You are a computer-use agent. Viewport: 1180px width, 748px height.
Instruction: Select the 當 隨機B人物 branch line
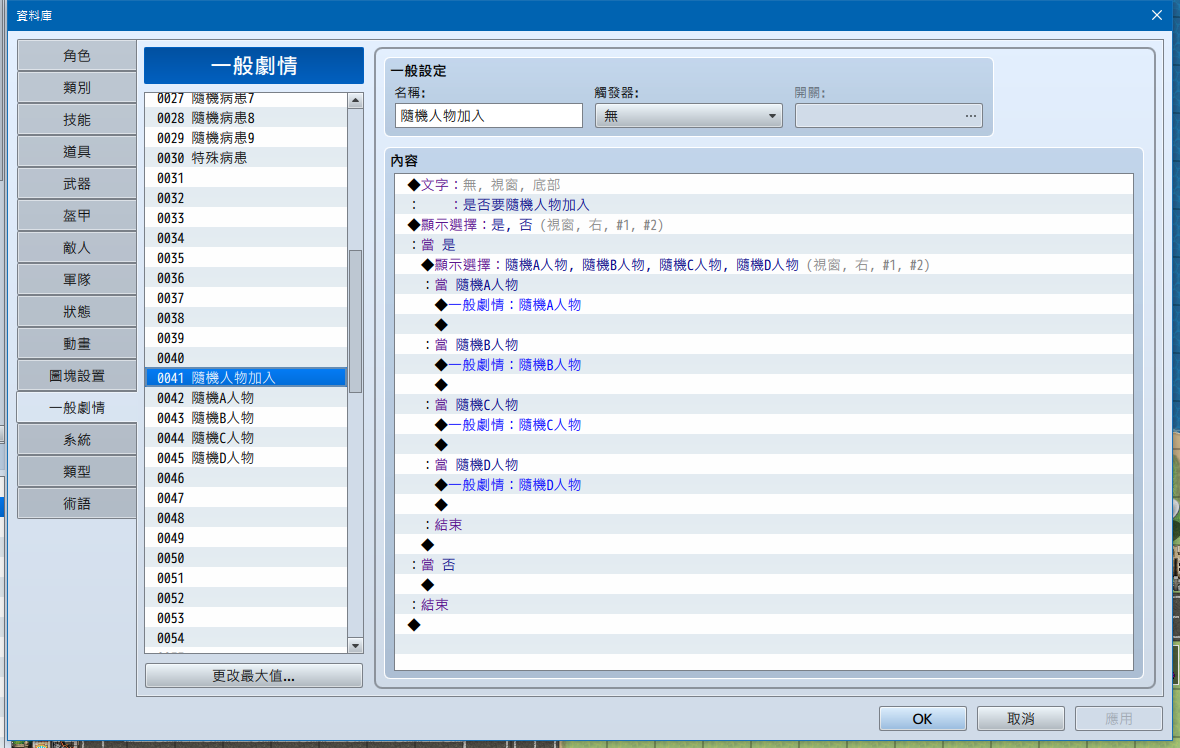pos(764,345)
